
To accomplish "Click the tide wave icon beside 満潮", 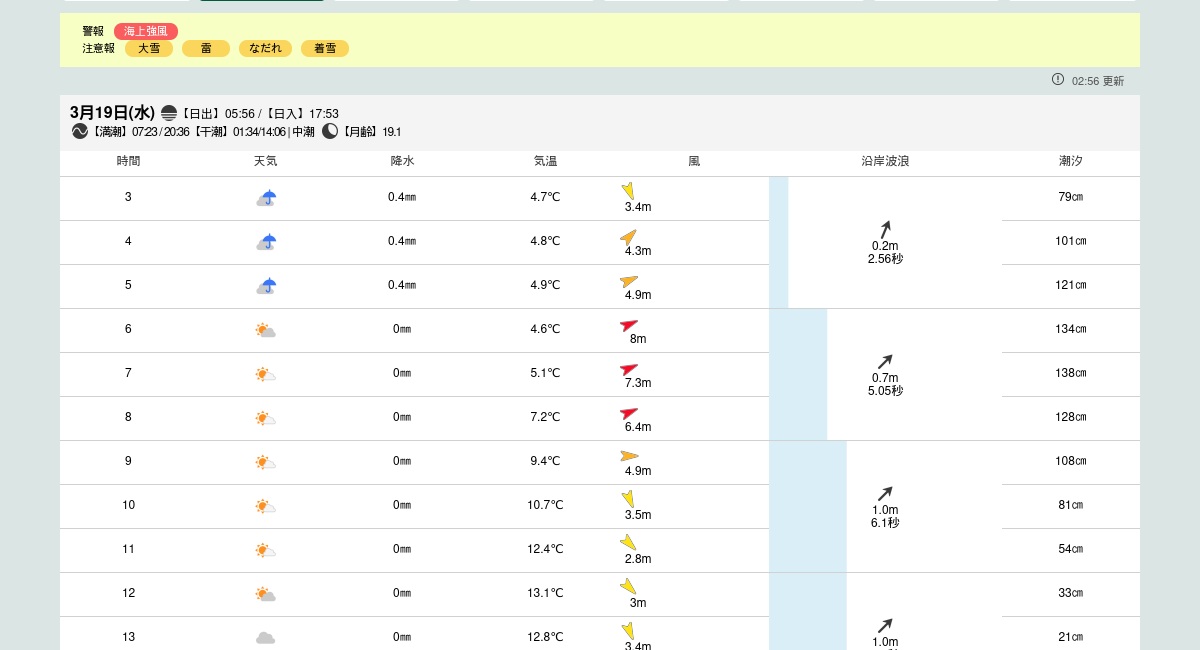I will (x=80, y=131).
